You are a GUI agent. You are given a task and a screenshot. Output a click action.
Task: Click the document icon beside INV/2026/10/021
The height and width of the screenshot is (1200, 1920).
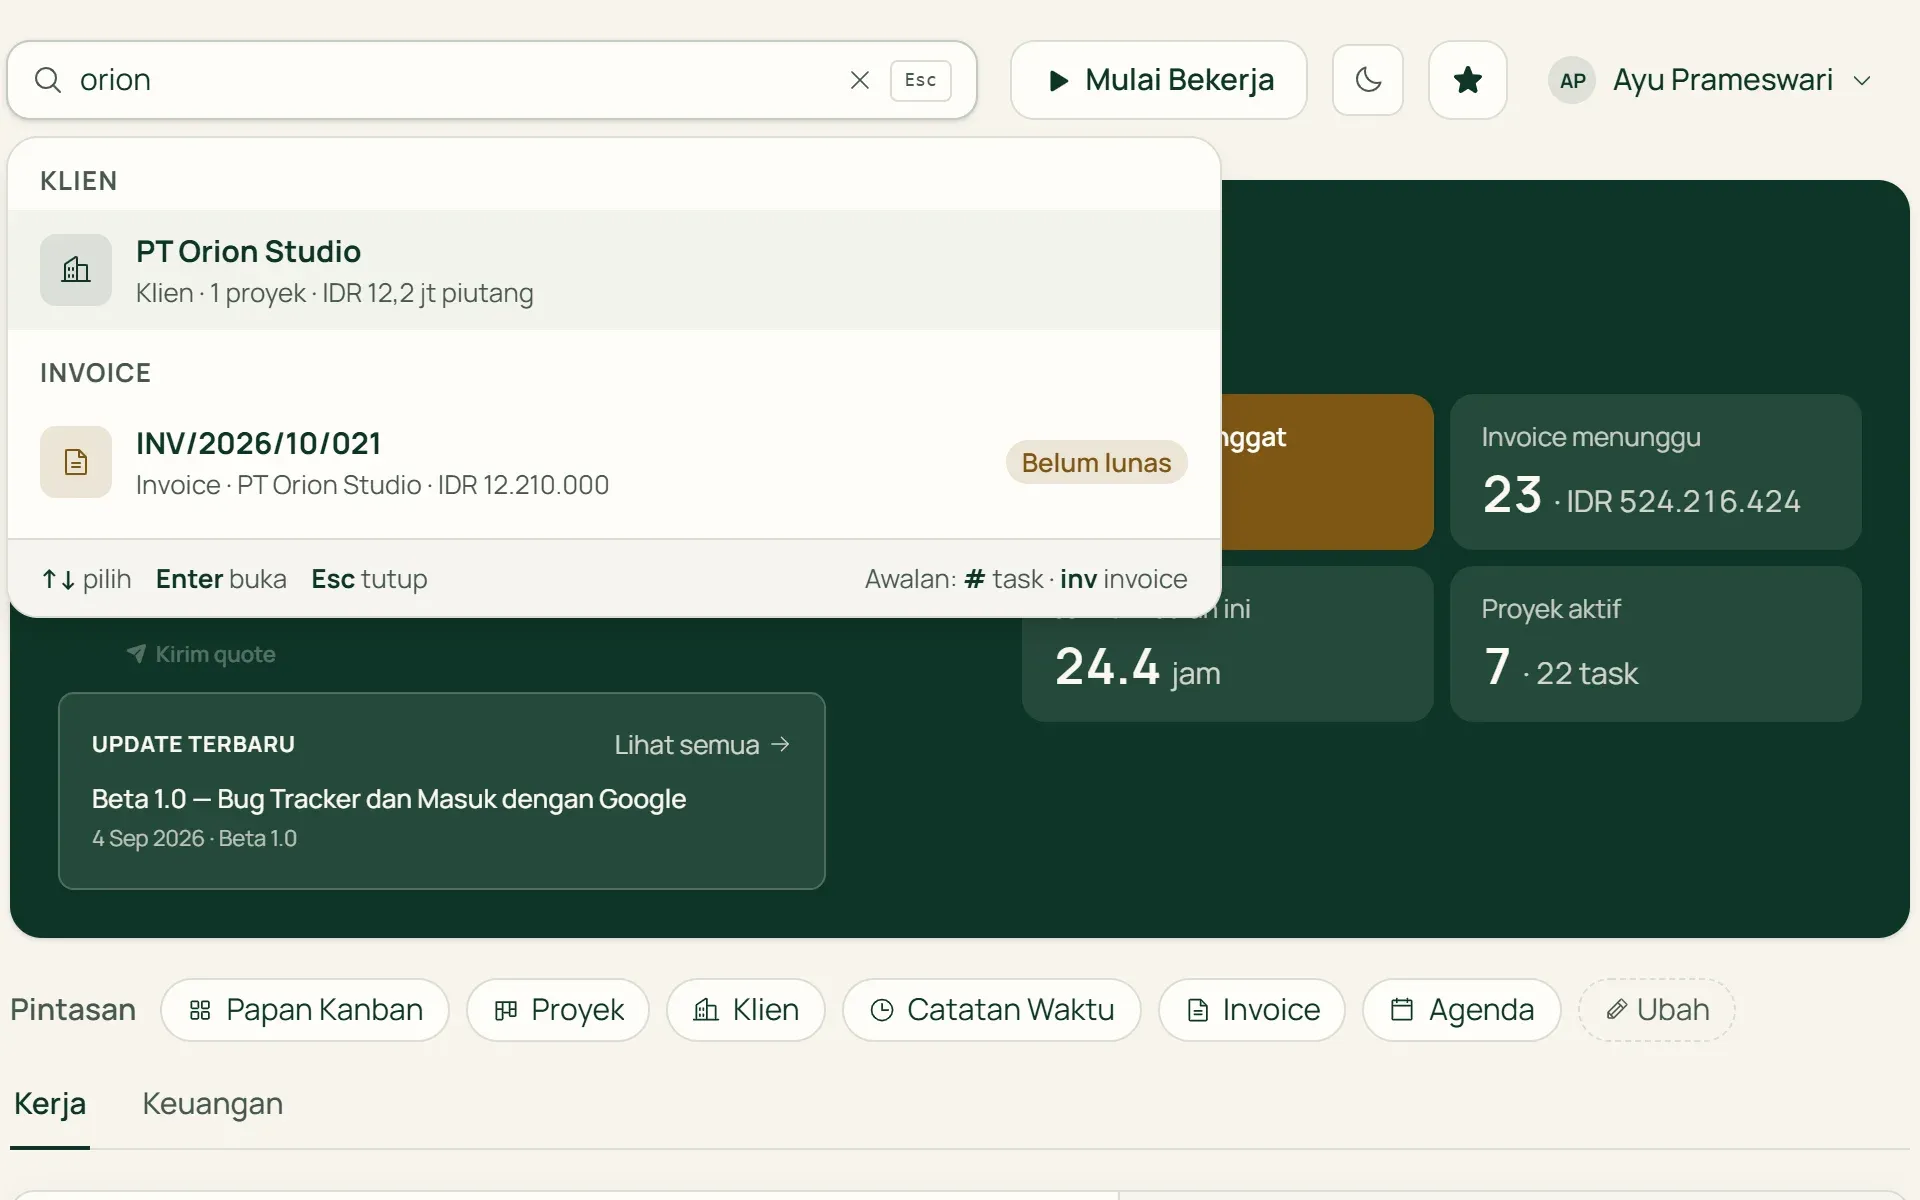click(x=76, y=462)
